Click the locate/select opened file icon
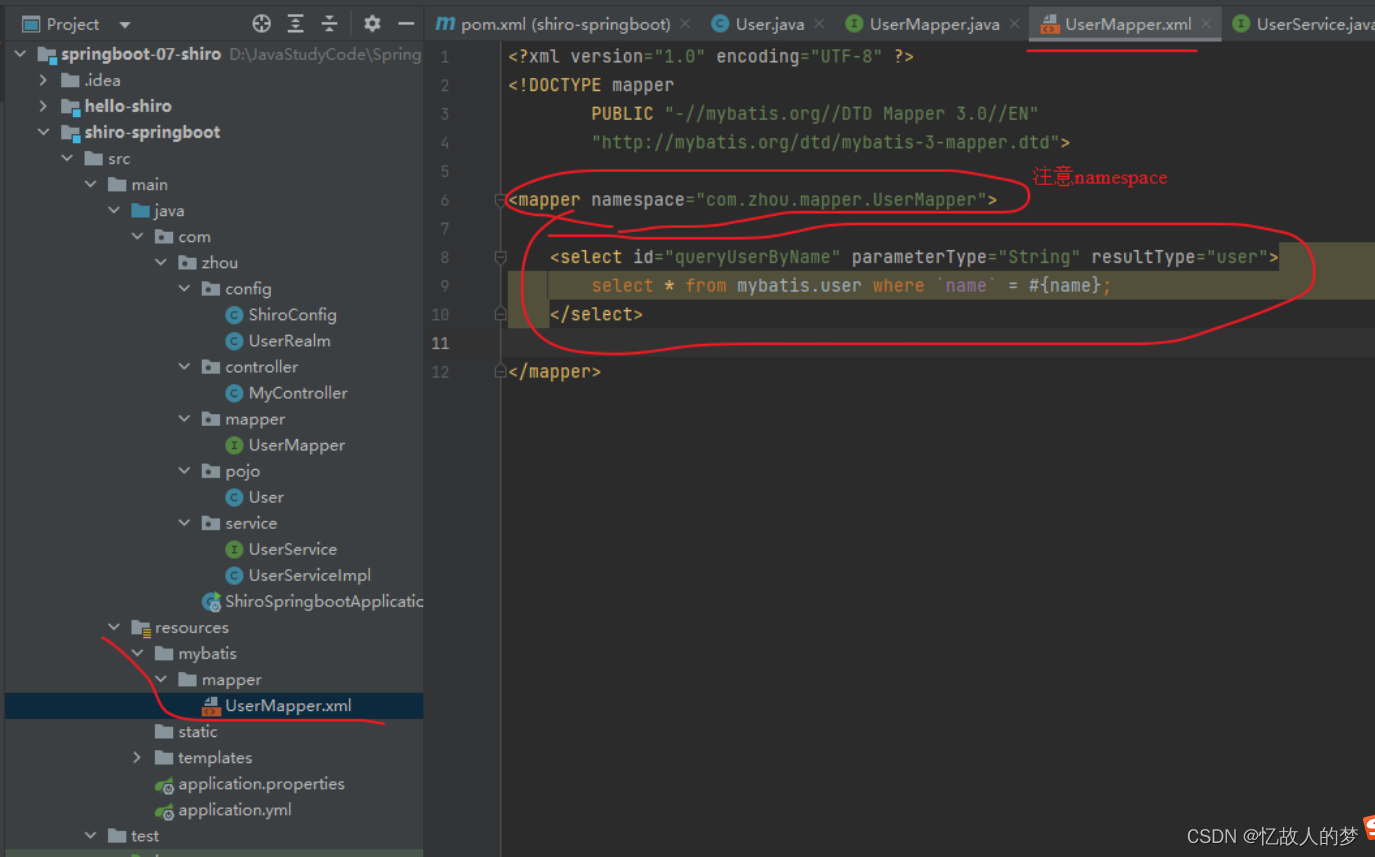This screenshot has width=1375, height=857. click(x=262, y=24)
